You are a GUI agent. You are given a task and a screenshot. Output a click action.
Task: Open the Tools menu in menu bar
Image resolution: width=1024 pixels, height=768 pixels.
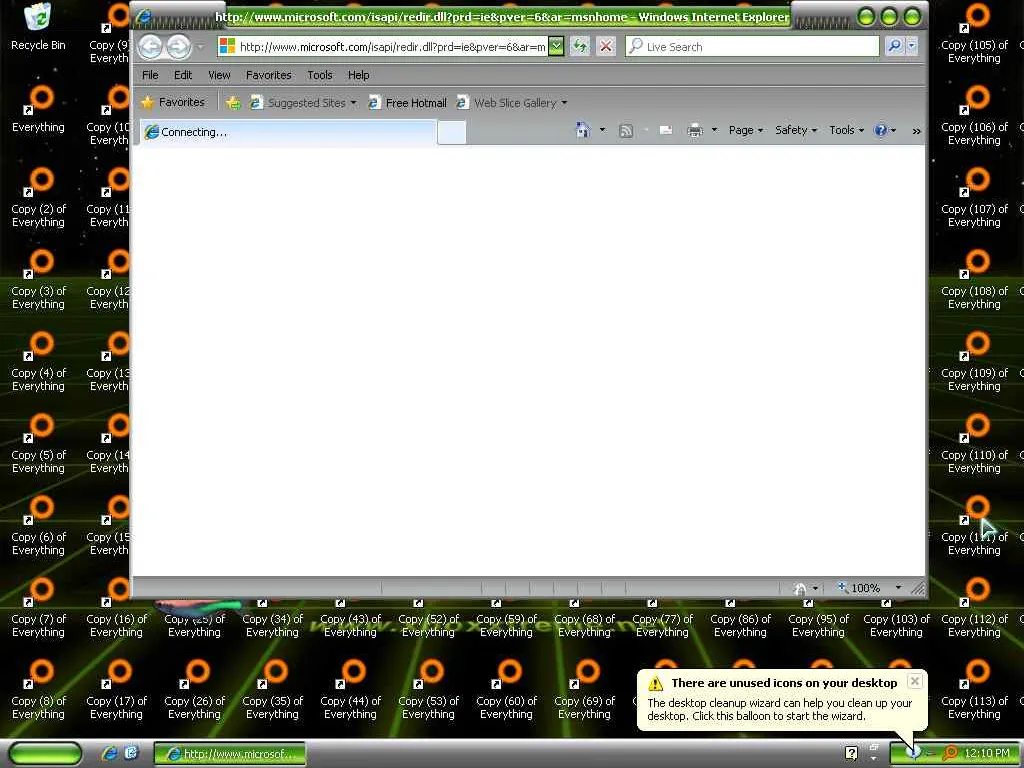point(320,75)
